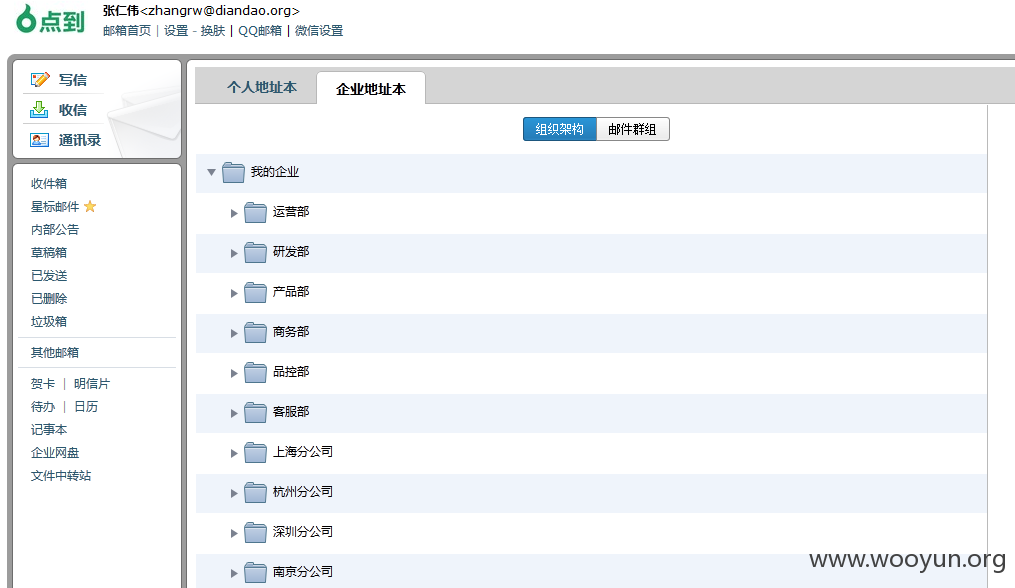
Task: Collapse the 我的企业 tree node
Action: coord(211,172)
